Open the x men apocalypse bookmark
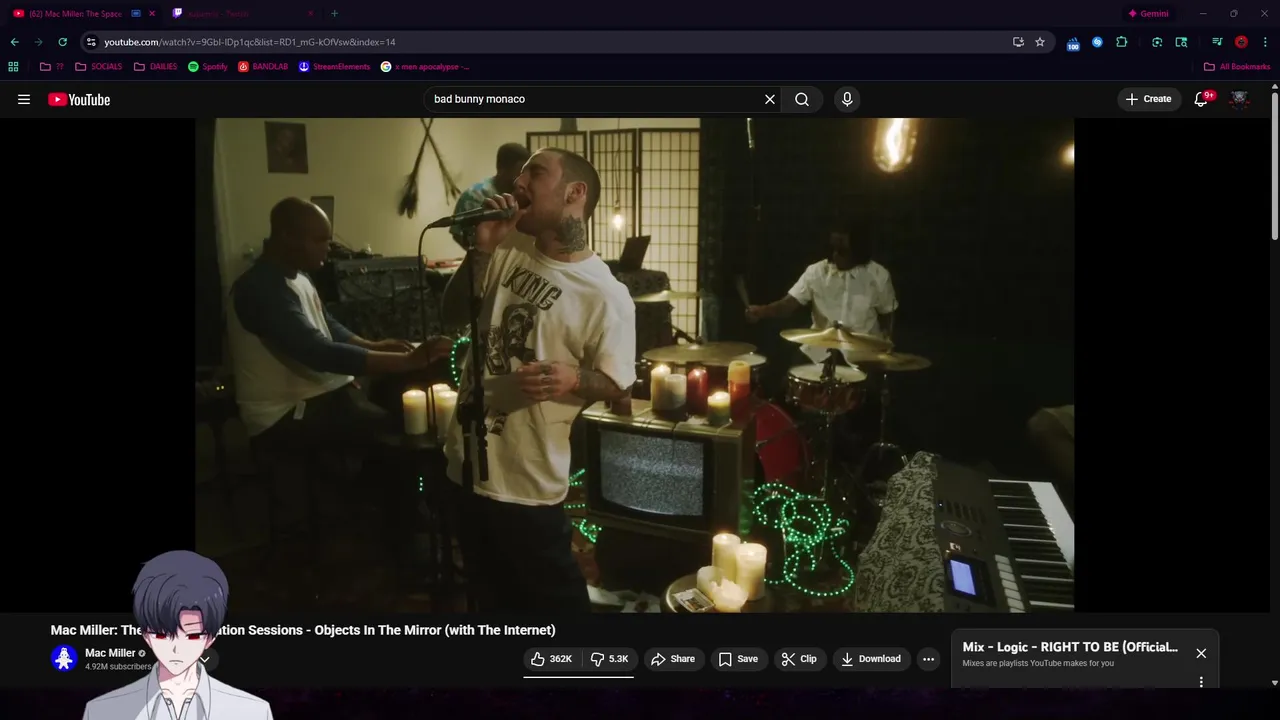This screenshot has height=720, width=1280. [425, 67]
